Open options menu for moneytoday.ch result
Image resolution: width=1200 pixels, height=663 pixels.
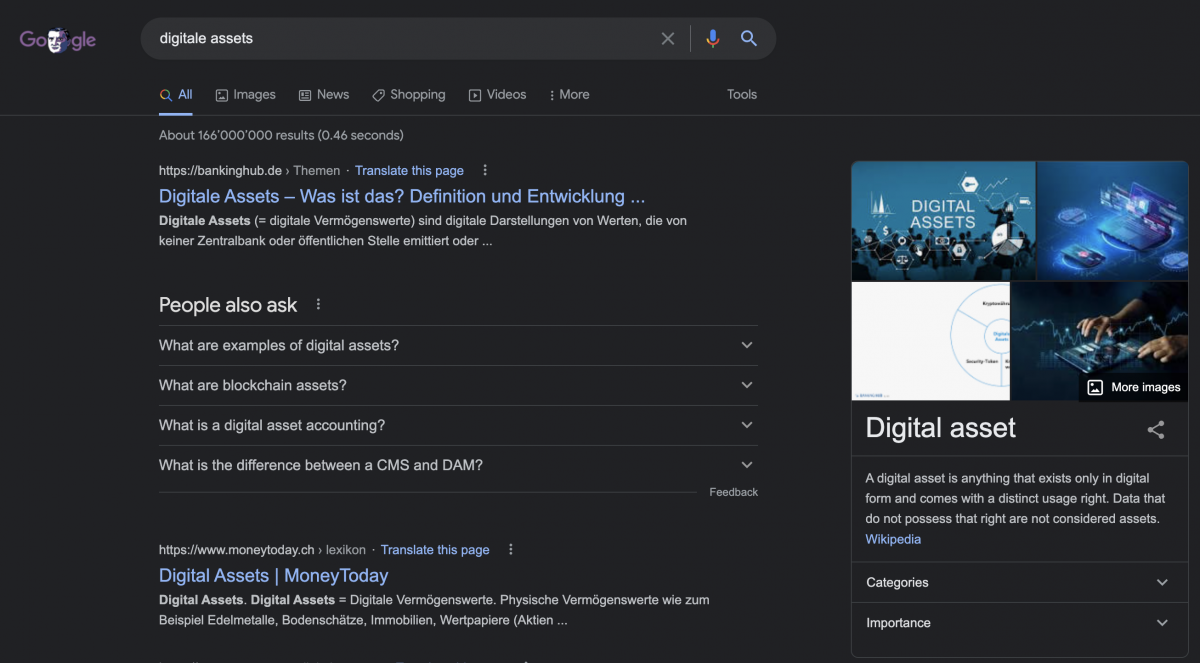click(511, 549)
